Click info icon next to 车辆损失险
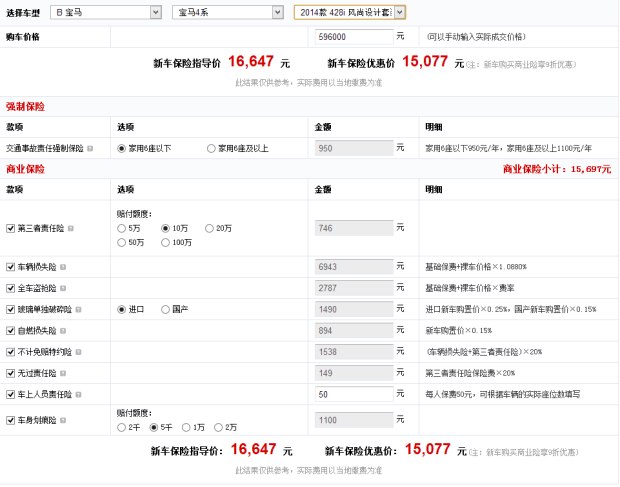Screen dimensions: 620x487 (x=63, y=267)
